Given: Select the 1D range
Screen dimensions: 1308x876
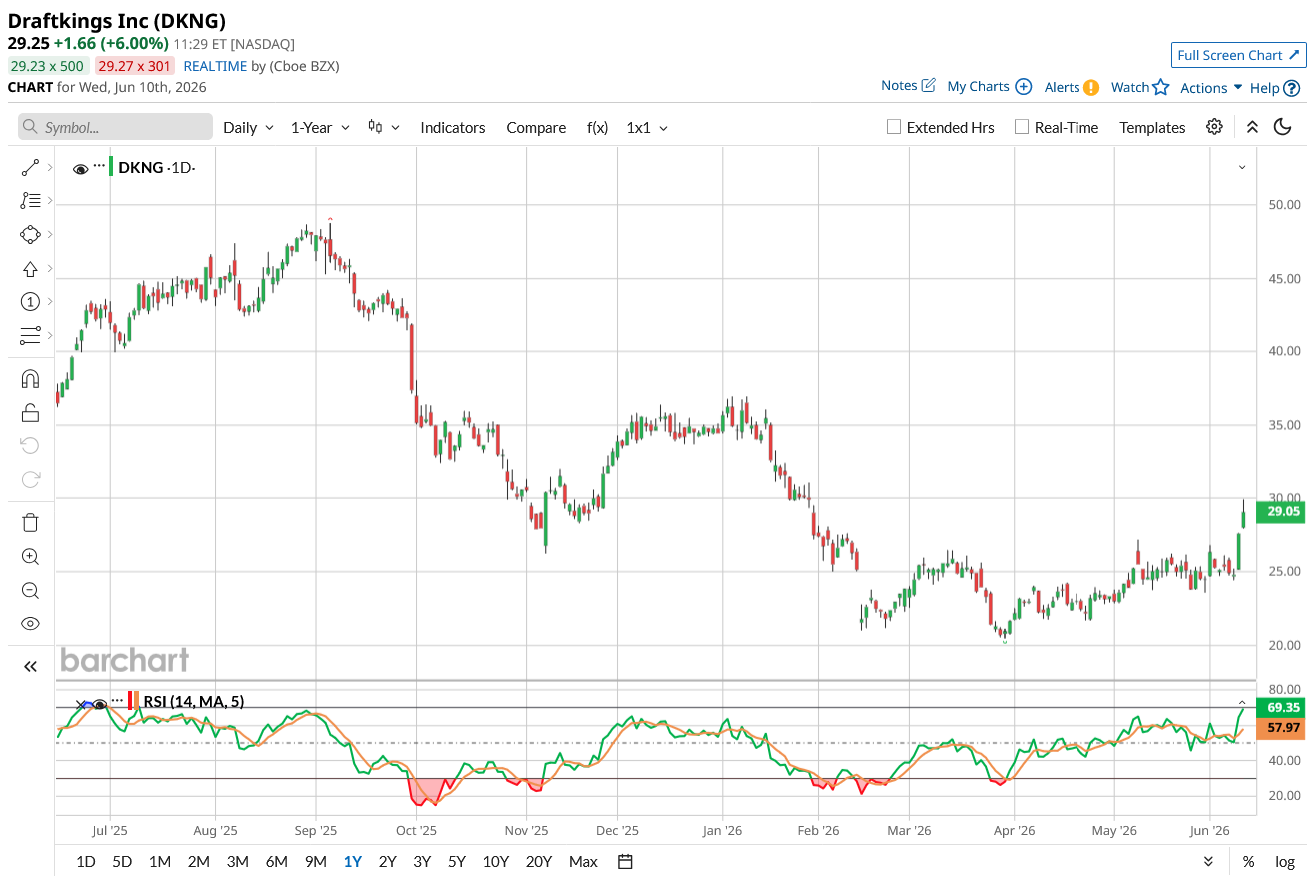Looking at the screenshot, I should 86,862.
